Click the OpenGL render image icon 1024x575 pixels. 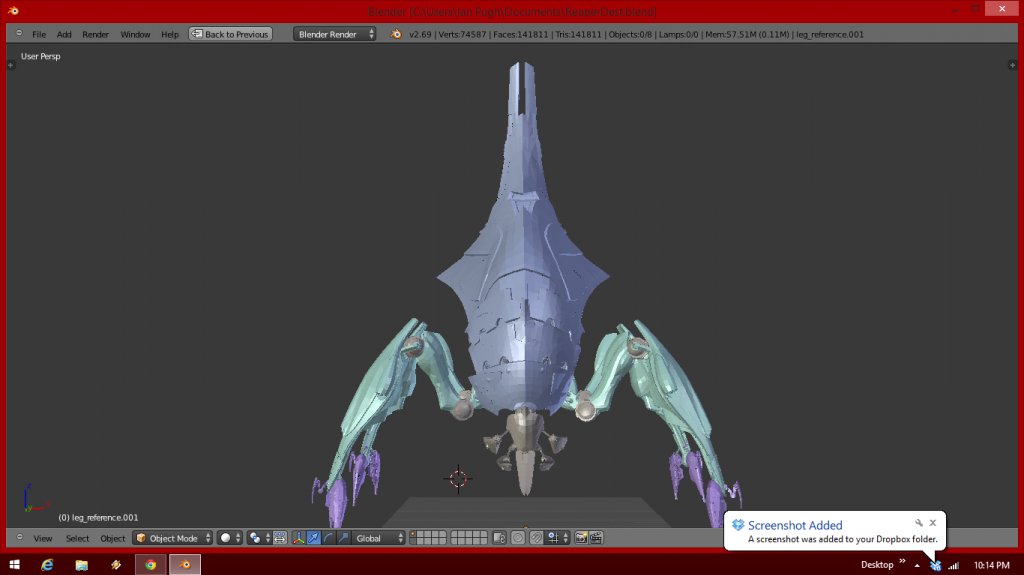coord(581,538)
